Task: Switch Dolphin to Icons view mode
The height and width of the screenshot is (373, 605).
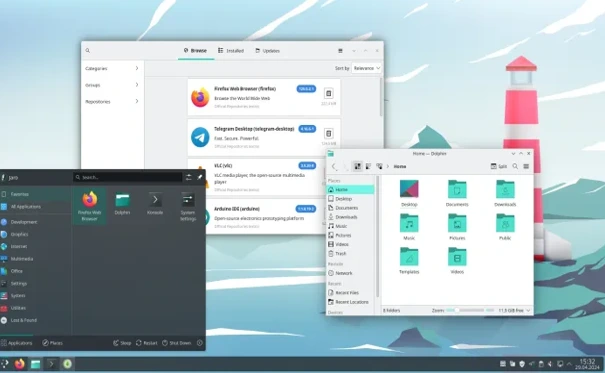Action: click(x=358, y=166)
